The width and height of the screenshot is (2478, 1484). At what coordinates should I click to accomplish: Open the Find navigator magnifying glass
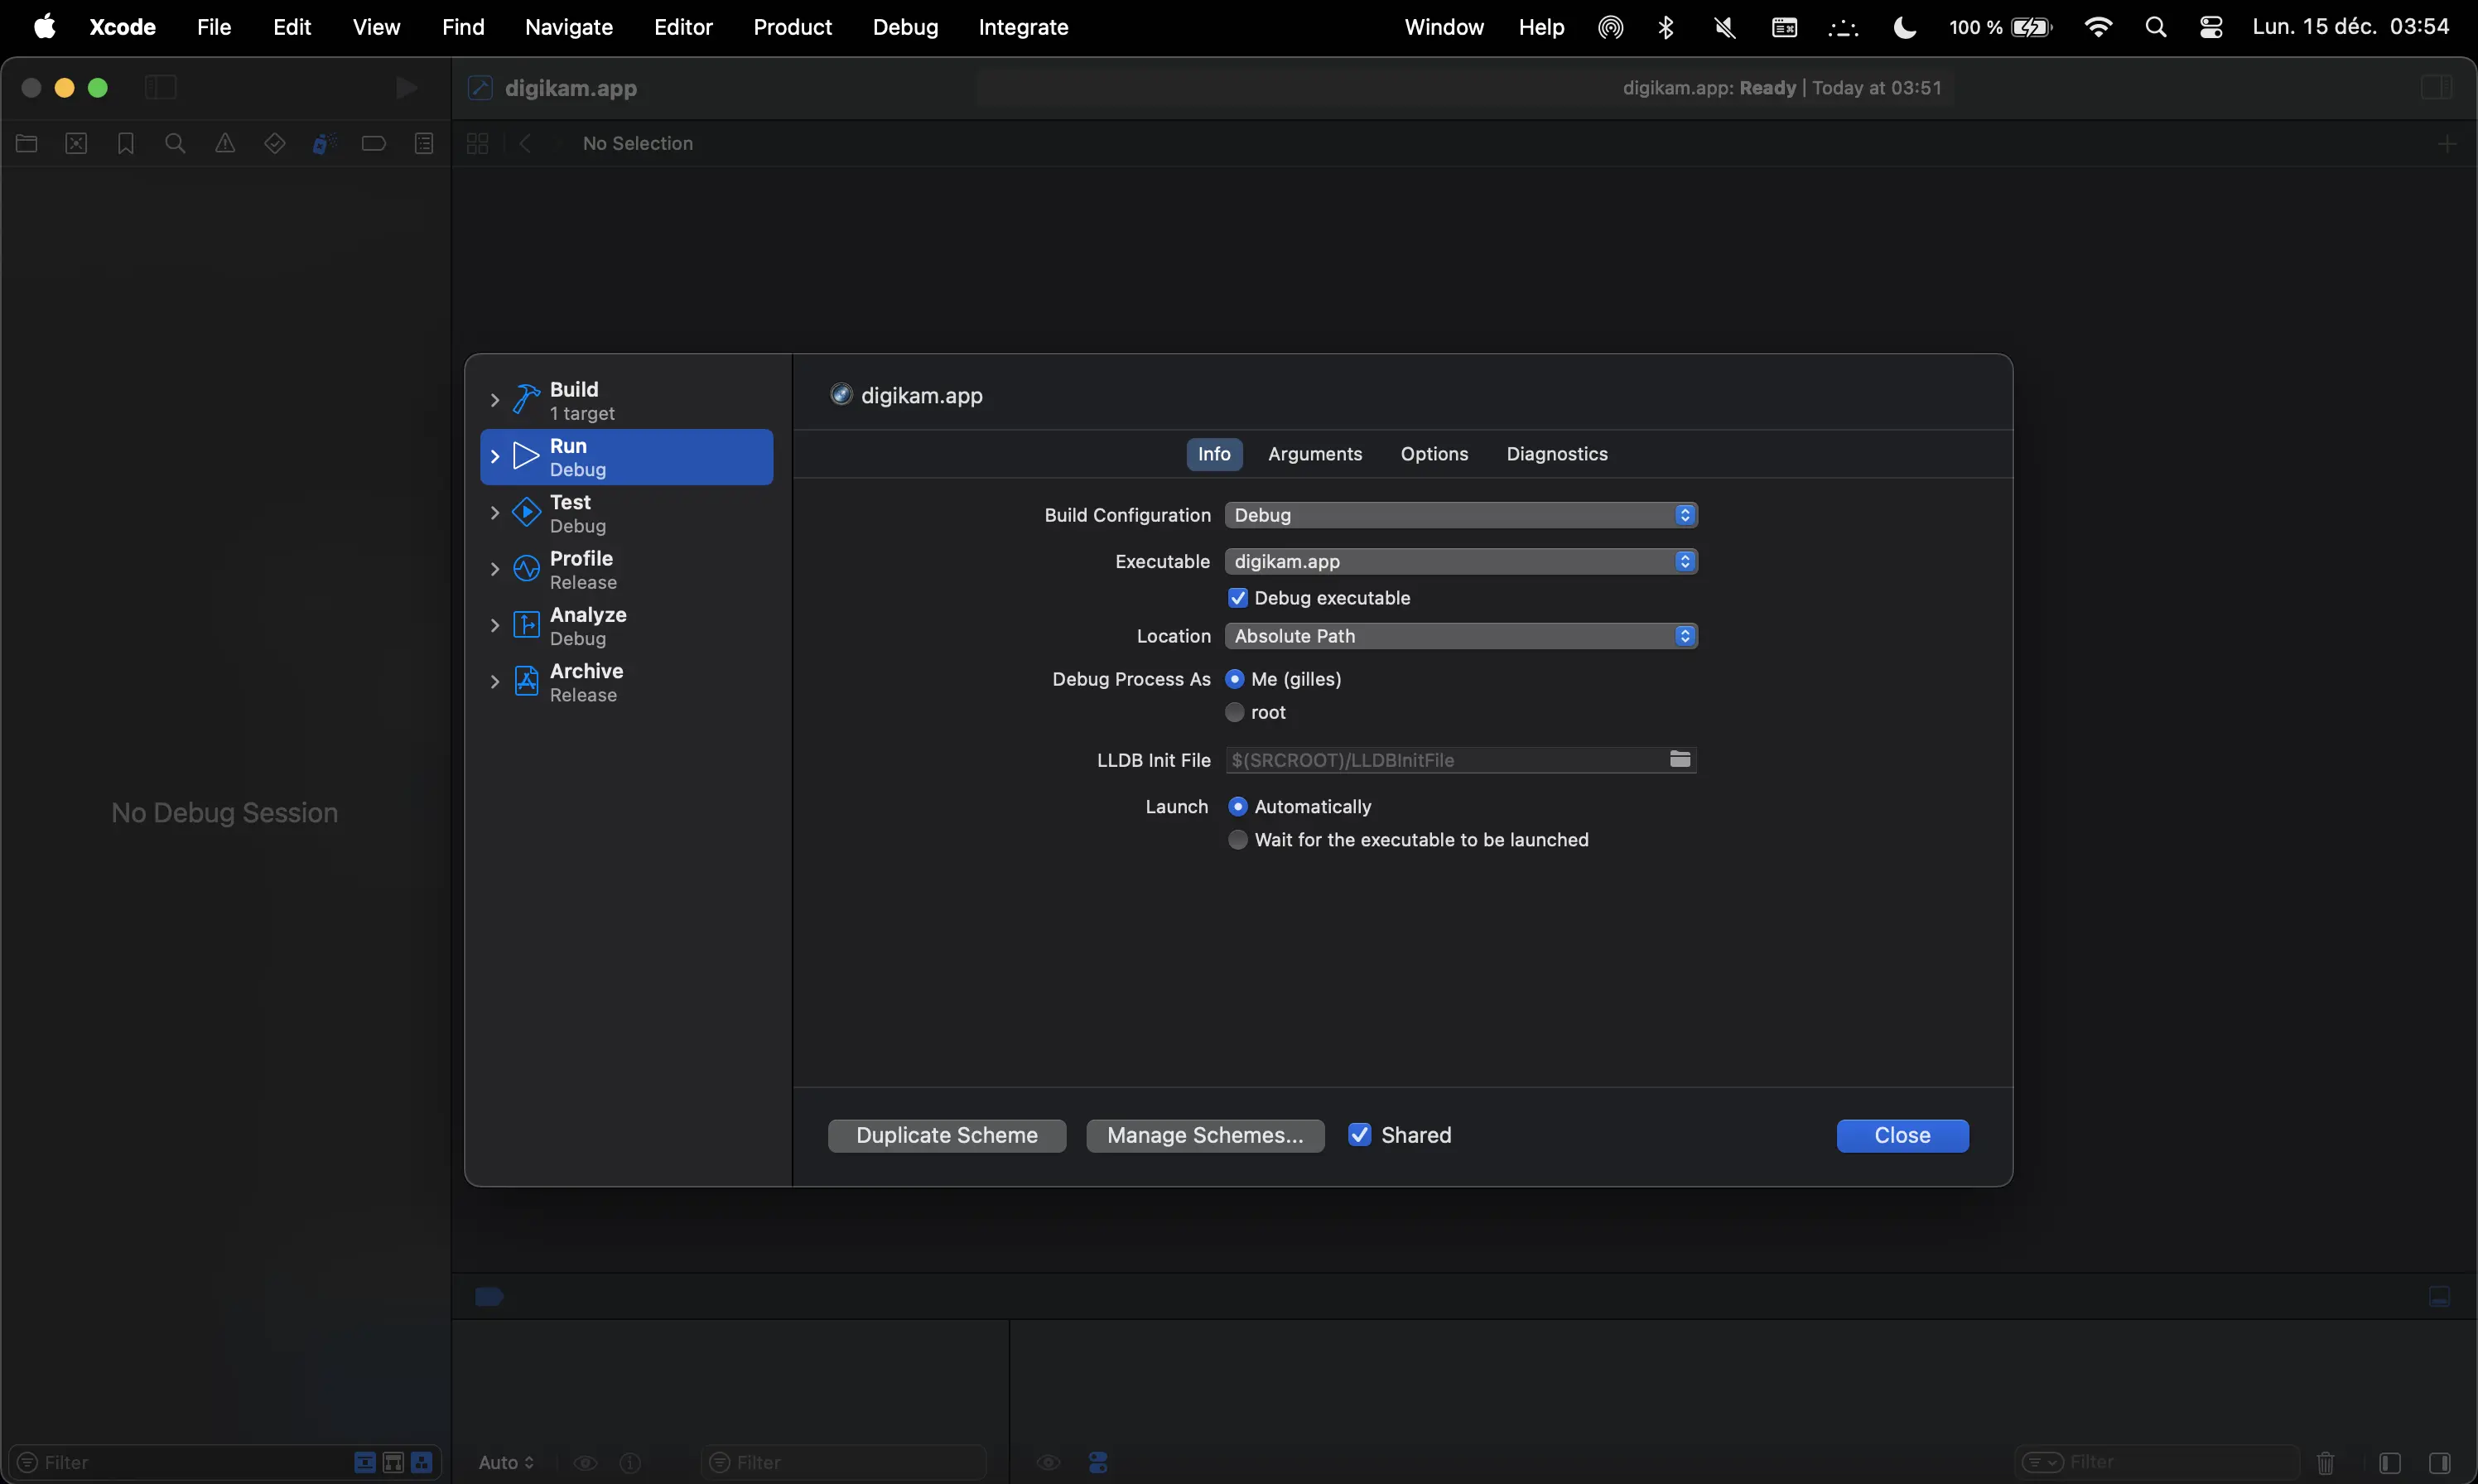click(x=176, y=143)
